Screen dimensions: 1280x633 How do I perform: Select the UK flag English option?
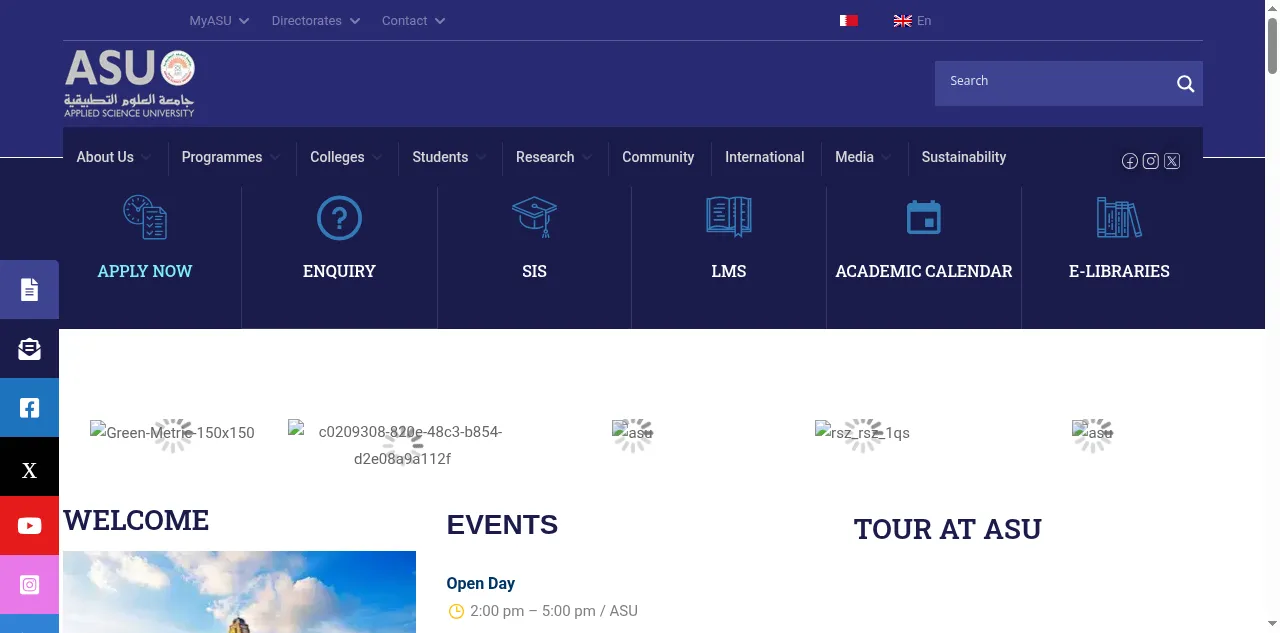tap(912, 21)
